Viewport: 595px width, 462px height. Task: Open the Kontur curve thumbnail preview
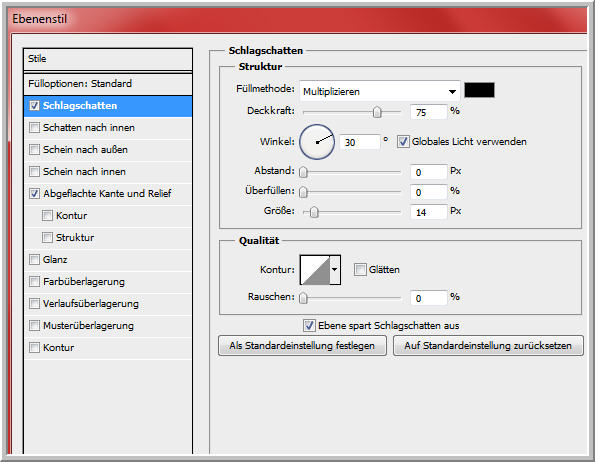click(315, 270)
